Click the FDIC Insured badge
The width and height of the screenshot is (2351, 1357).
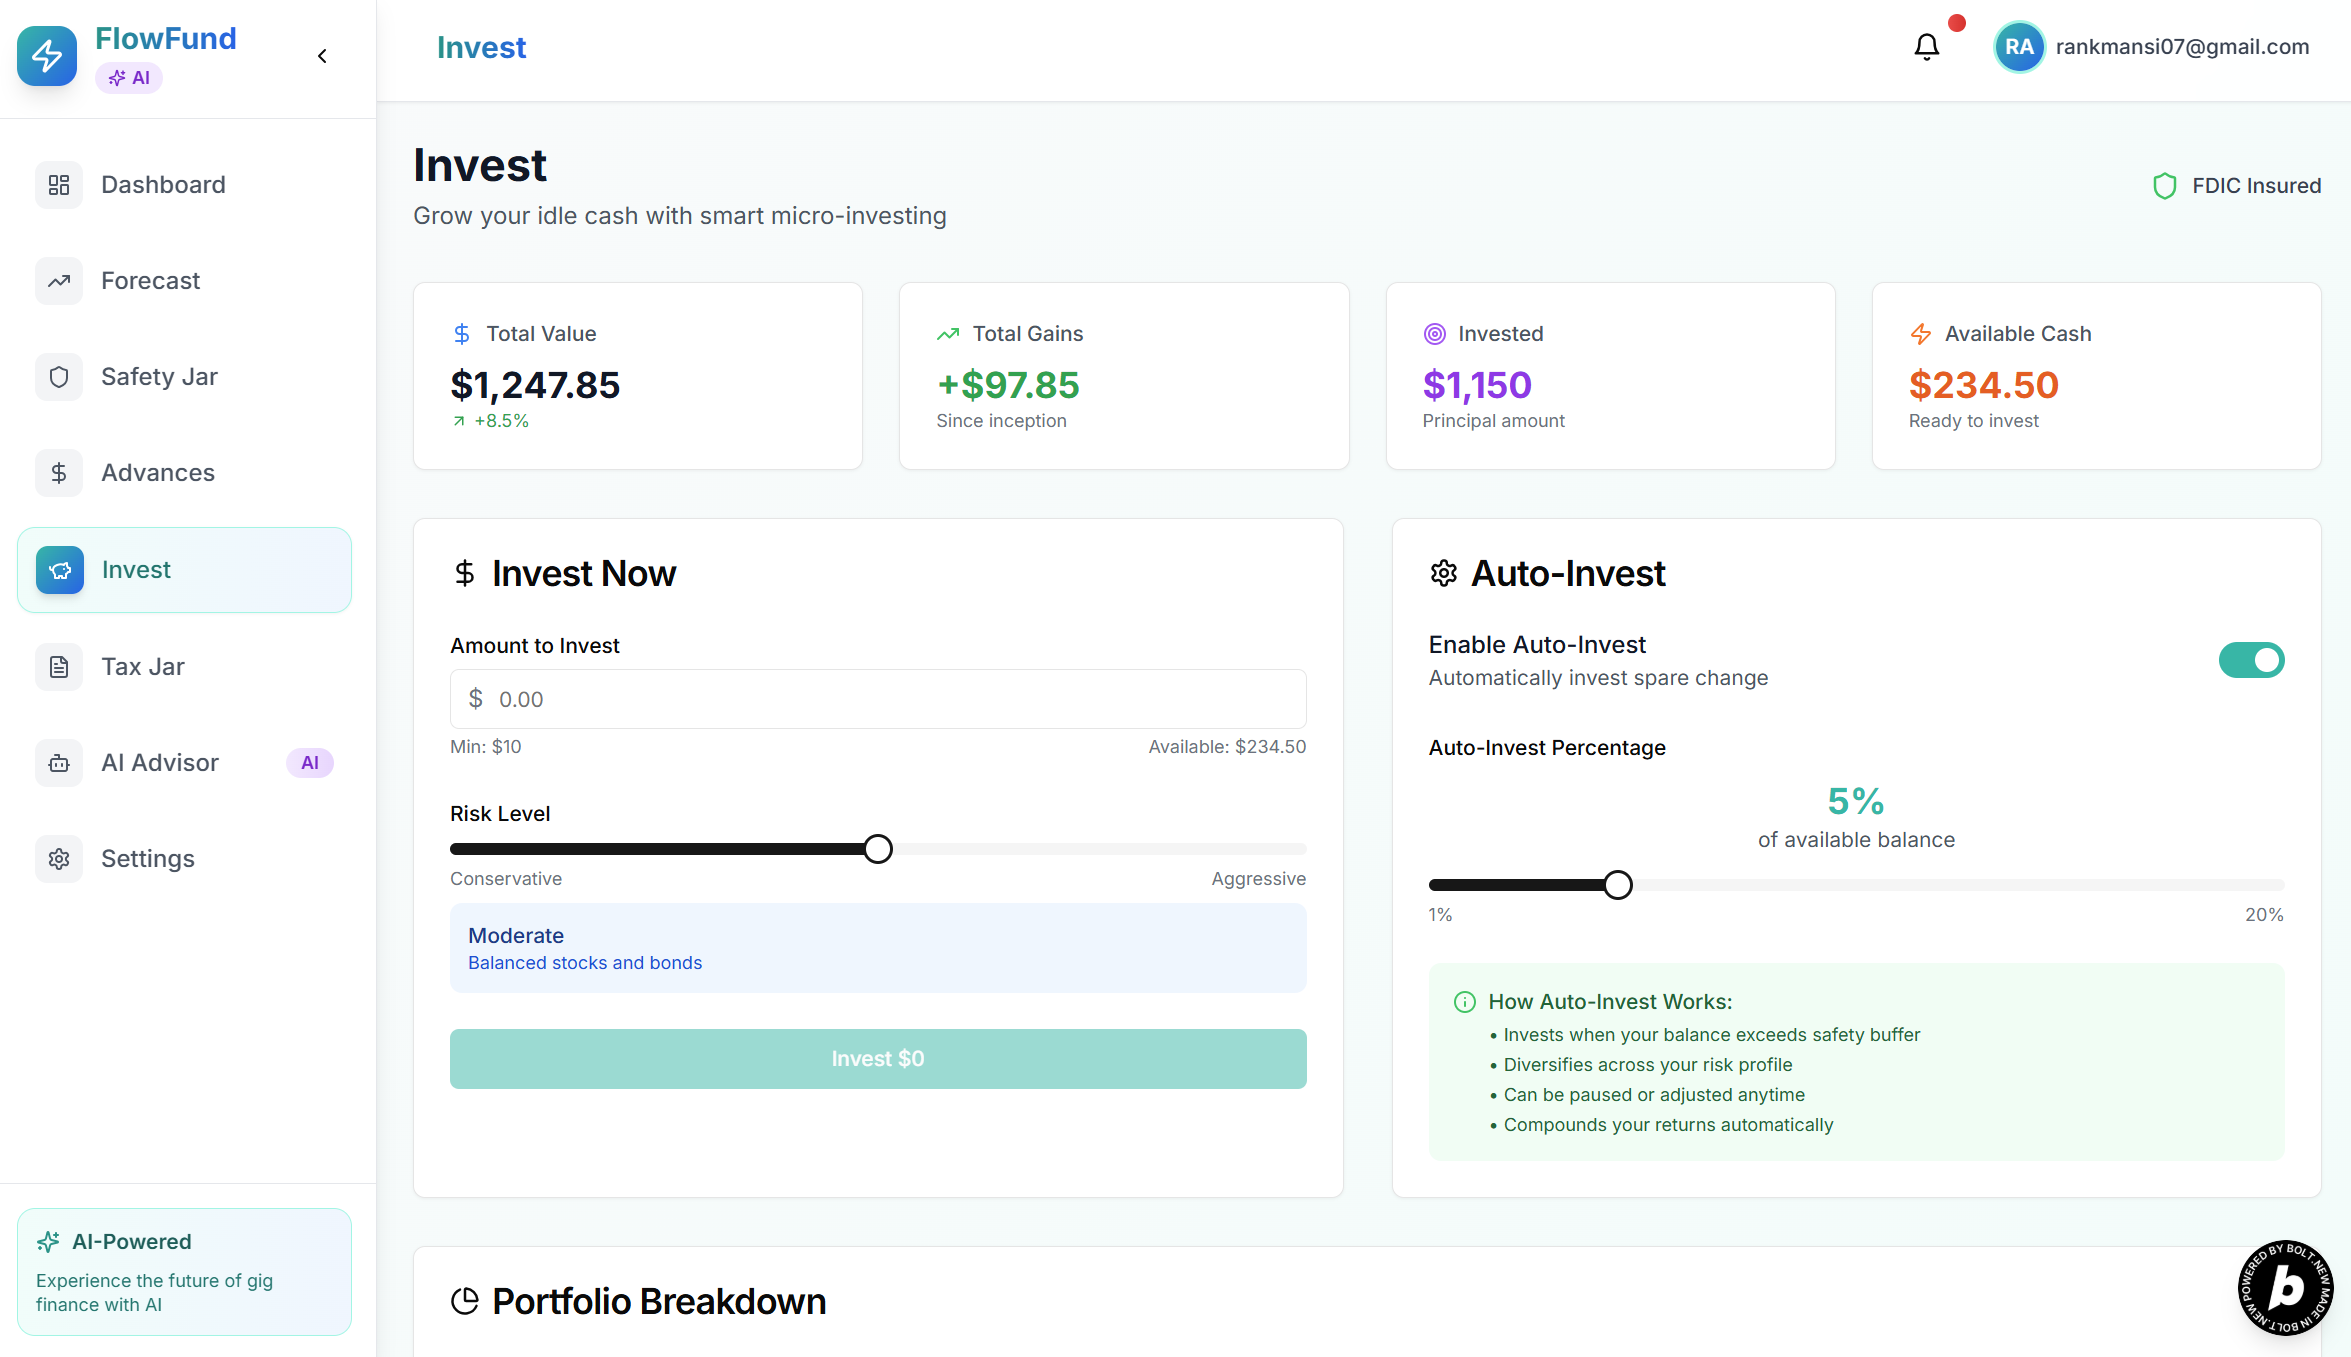click(2237, 186)
